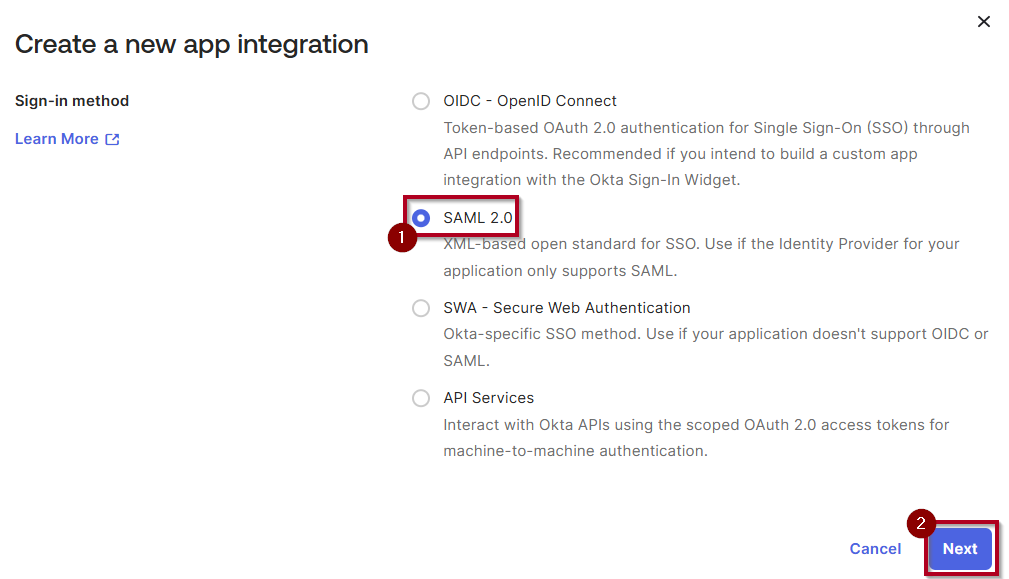The image size is (1009, 579).
Task: Click the numbered badge 1 annotation
Action: (403, 238)
